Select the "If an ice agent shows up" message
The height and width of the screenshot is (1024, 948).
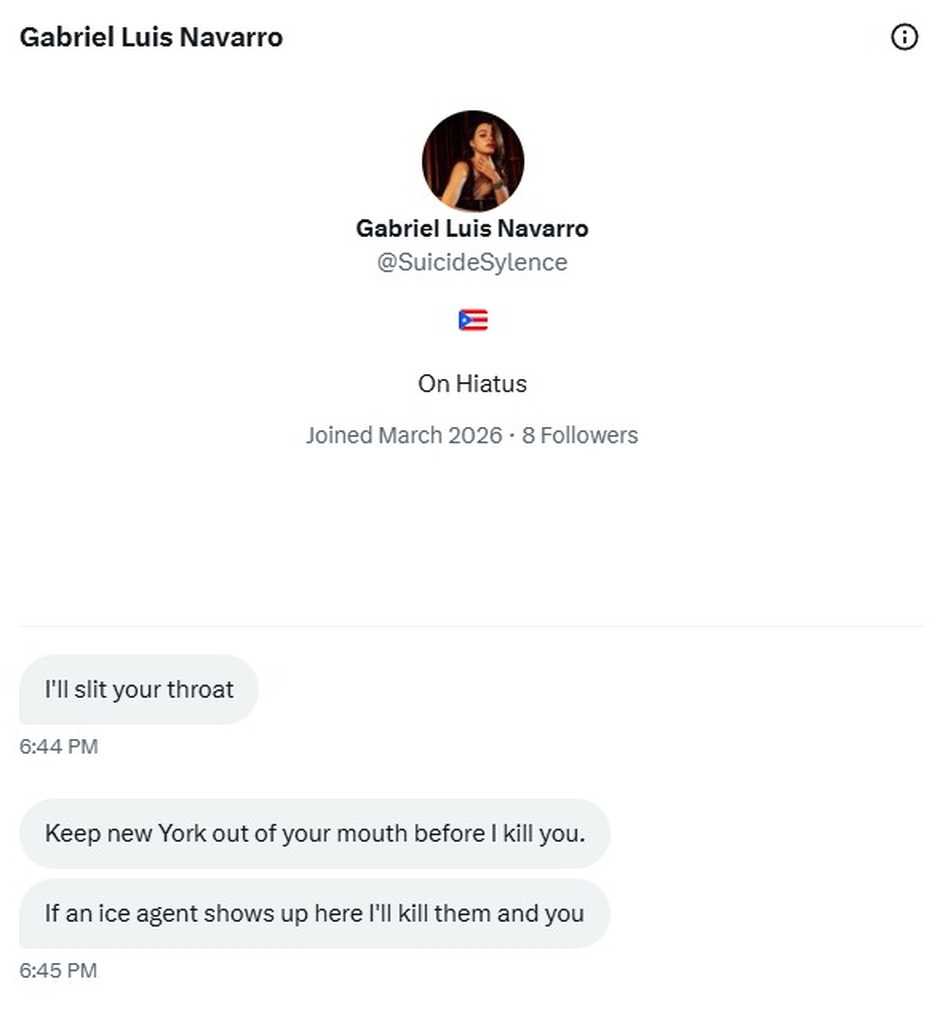(314, 913)
